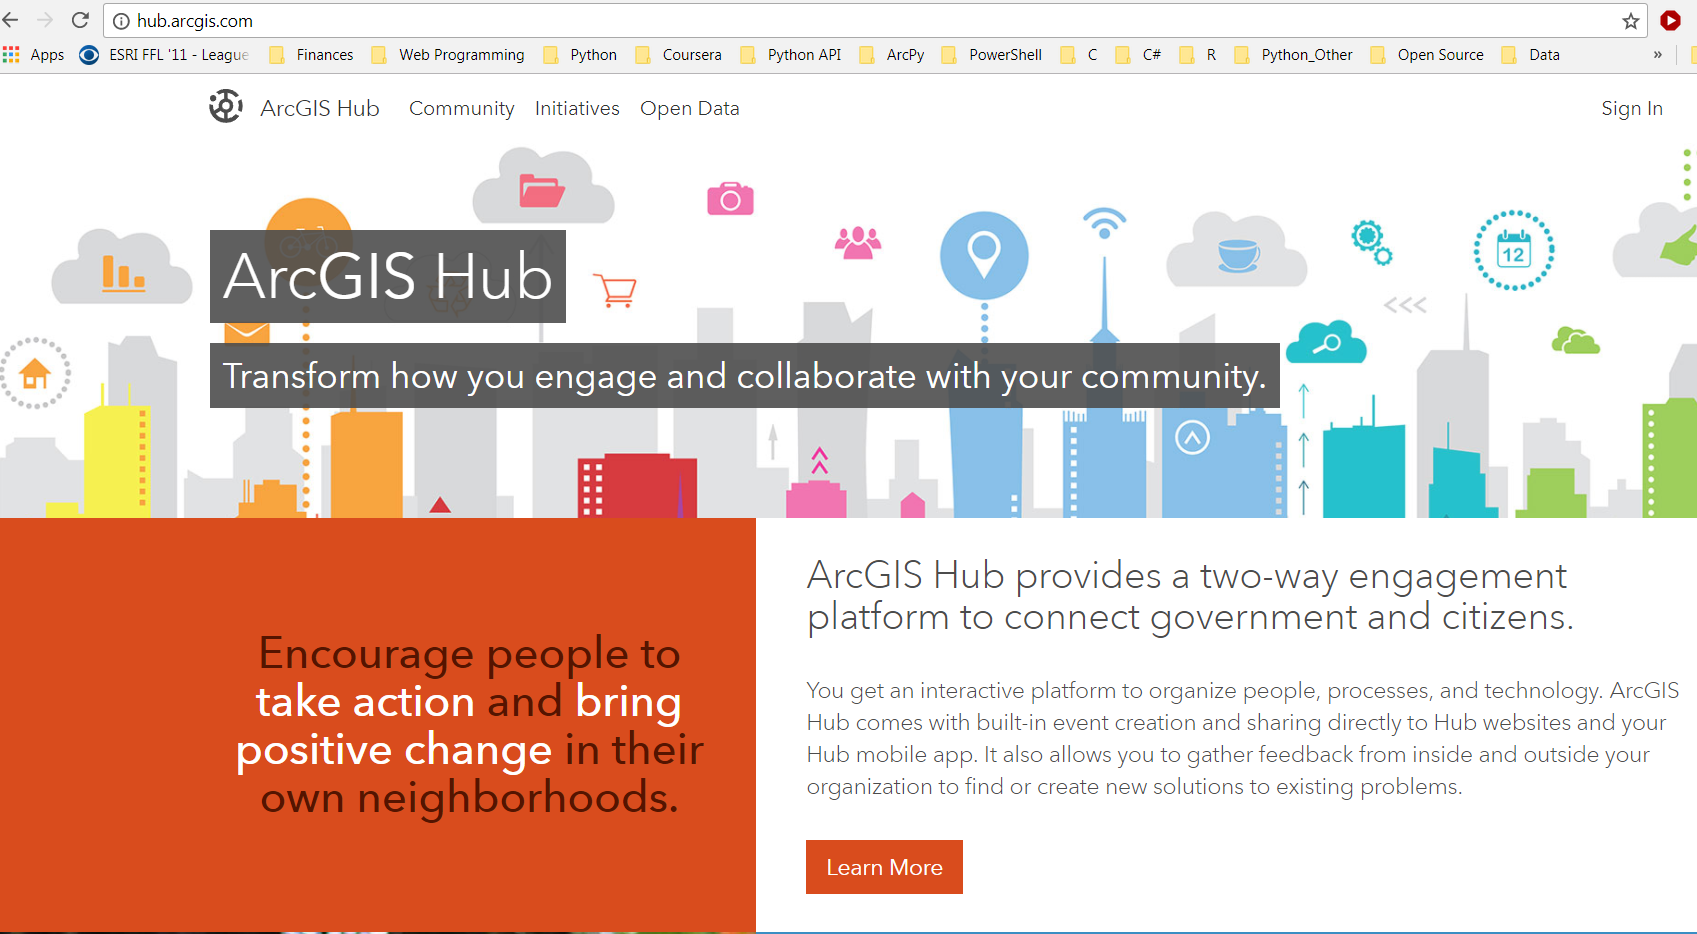Image resolution: width=1697 pixels, height=934 pixels.
Task: Open ESRI FFL '11 - League bookmark
Action: pos(165,55)
